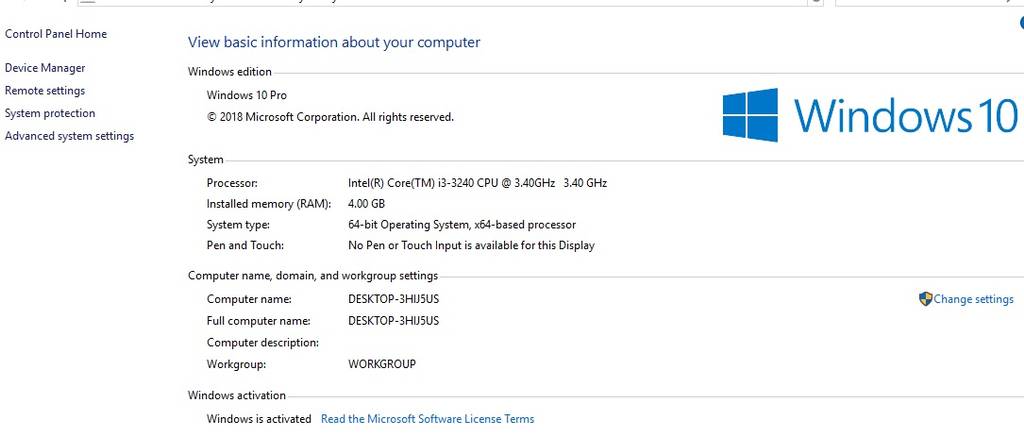Click the Full computer name value
Viewport: 1024px width, 439px height.
click(x=393, y=321)
